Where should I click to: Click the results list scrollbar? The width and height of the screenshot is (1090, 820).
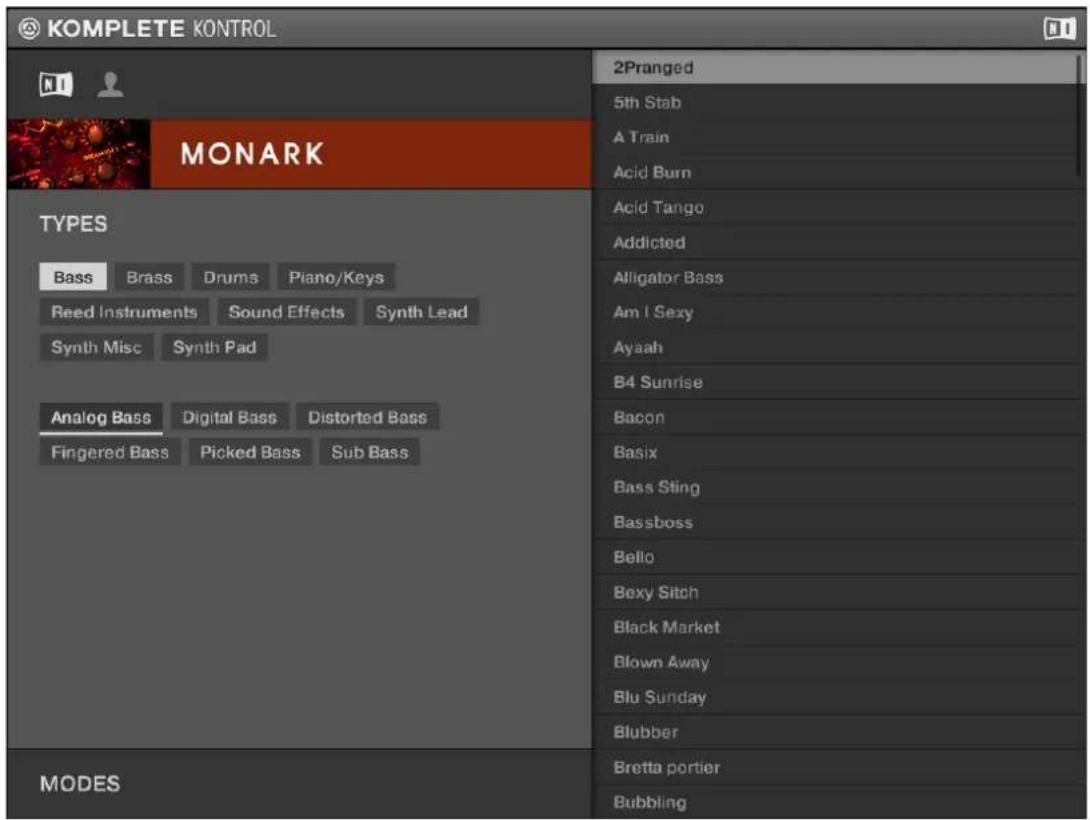point(1079,115)
